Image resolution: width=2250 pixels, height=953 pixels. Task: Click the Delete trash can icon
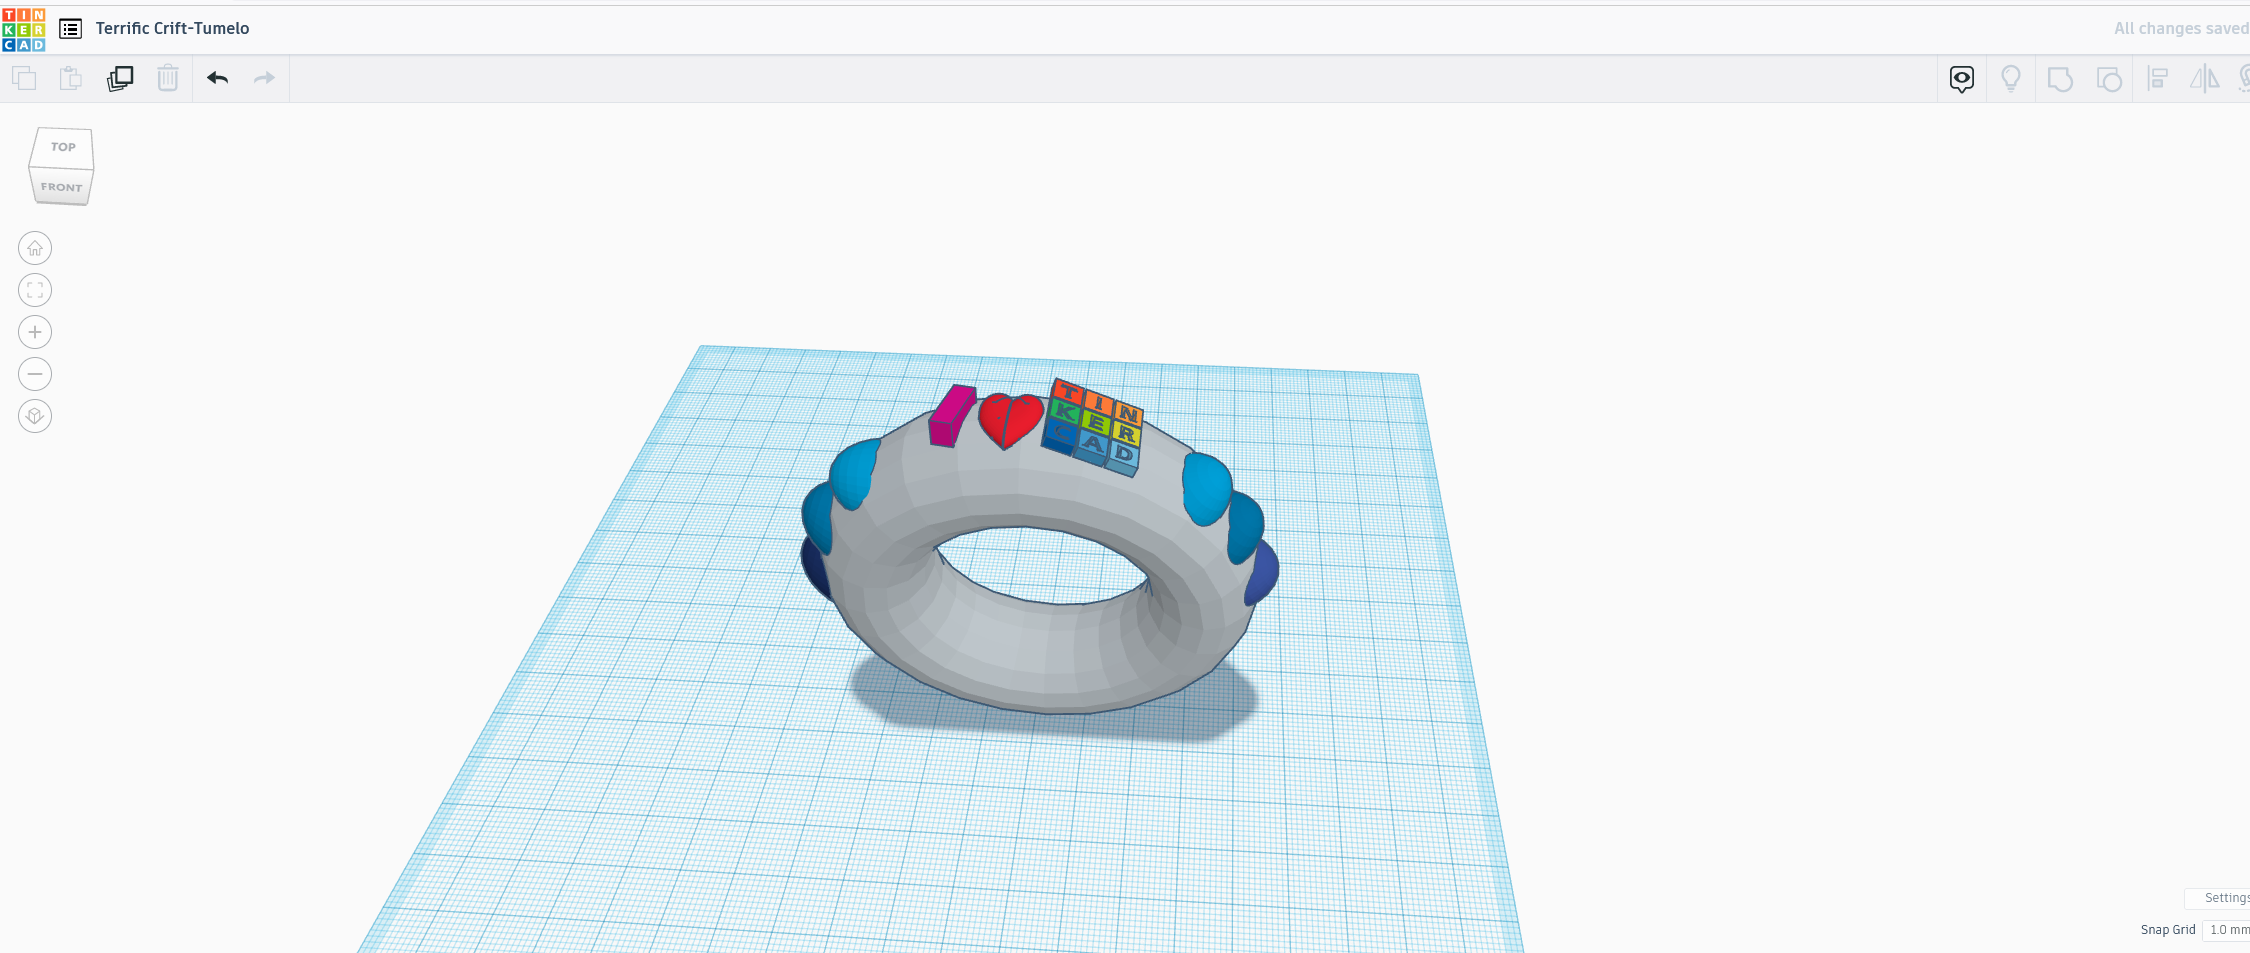pyautogui.click(x=168, y=78)
